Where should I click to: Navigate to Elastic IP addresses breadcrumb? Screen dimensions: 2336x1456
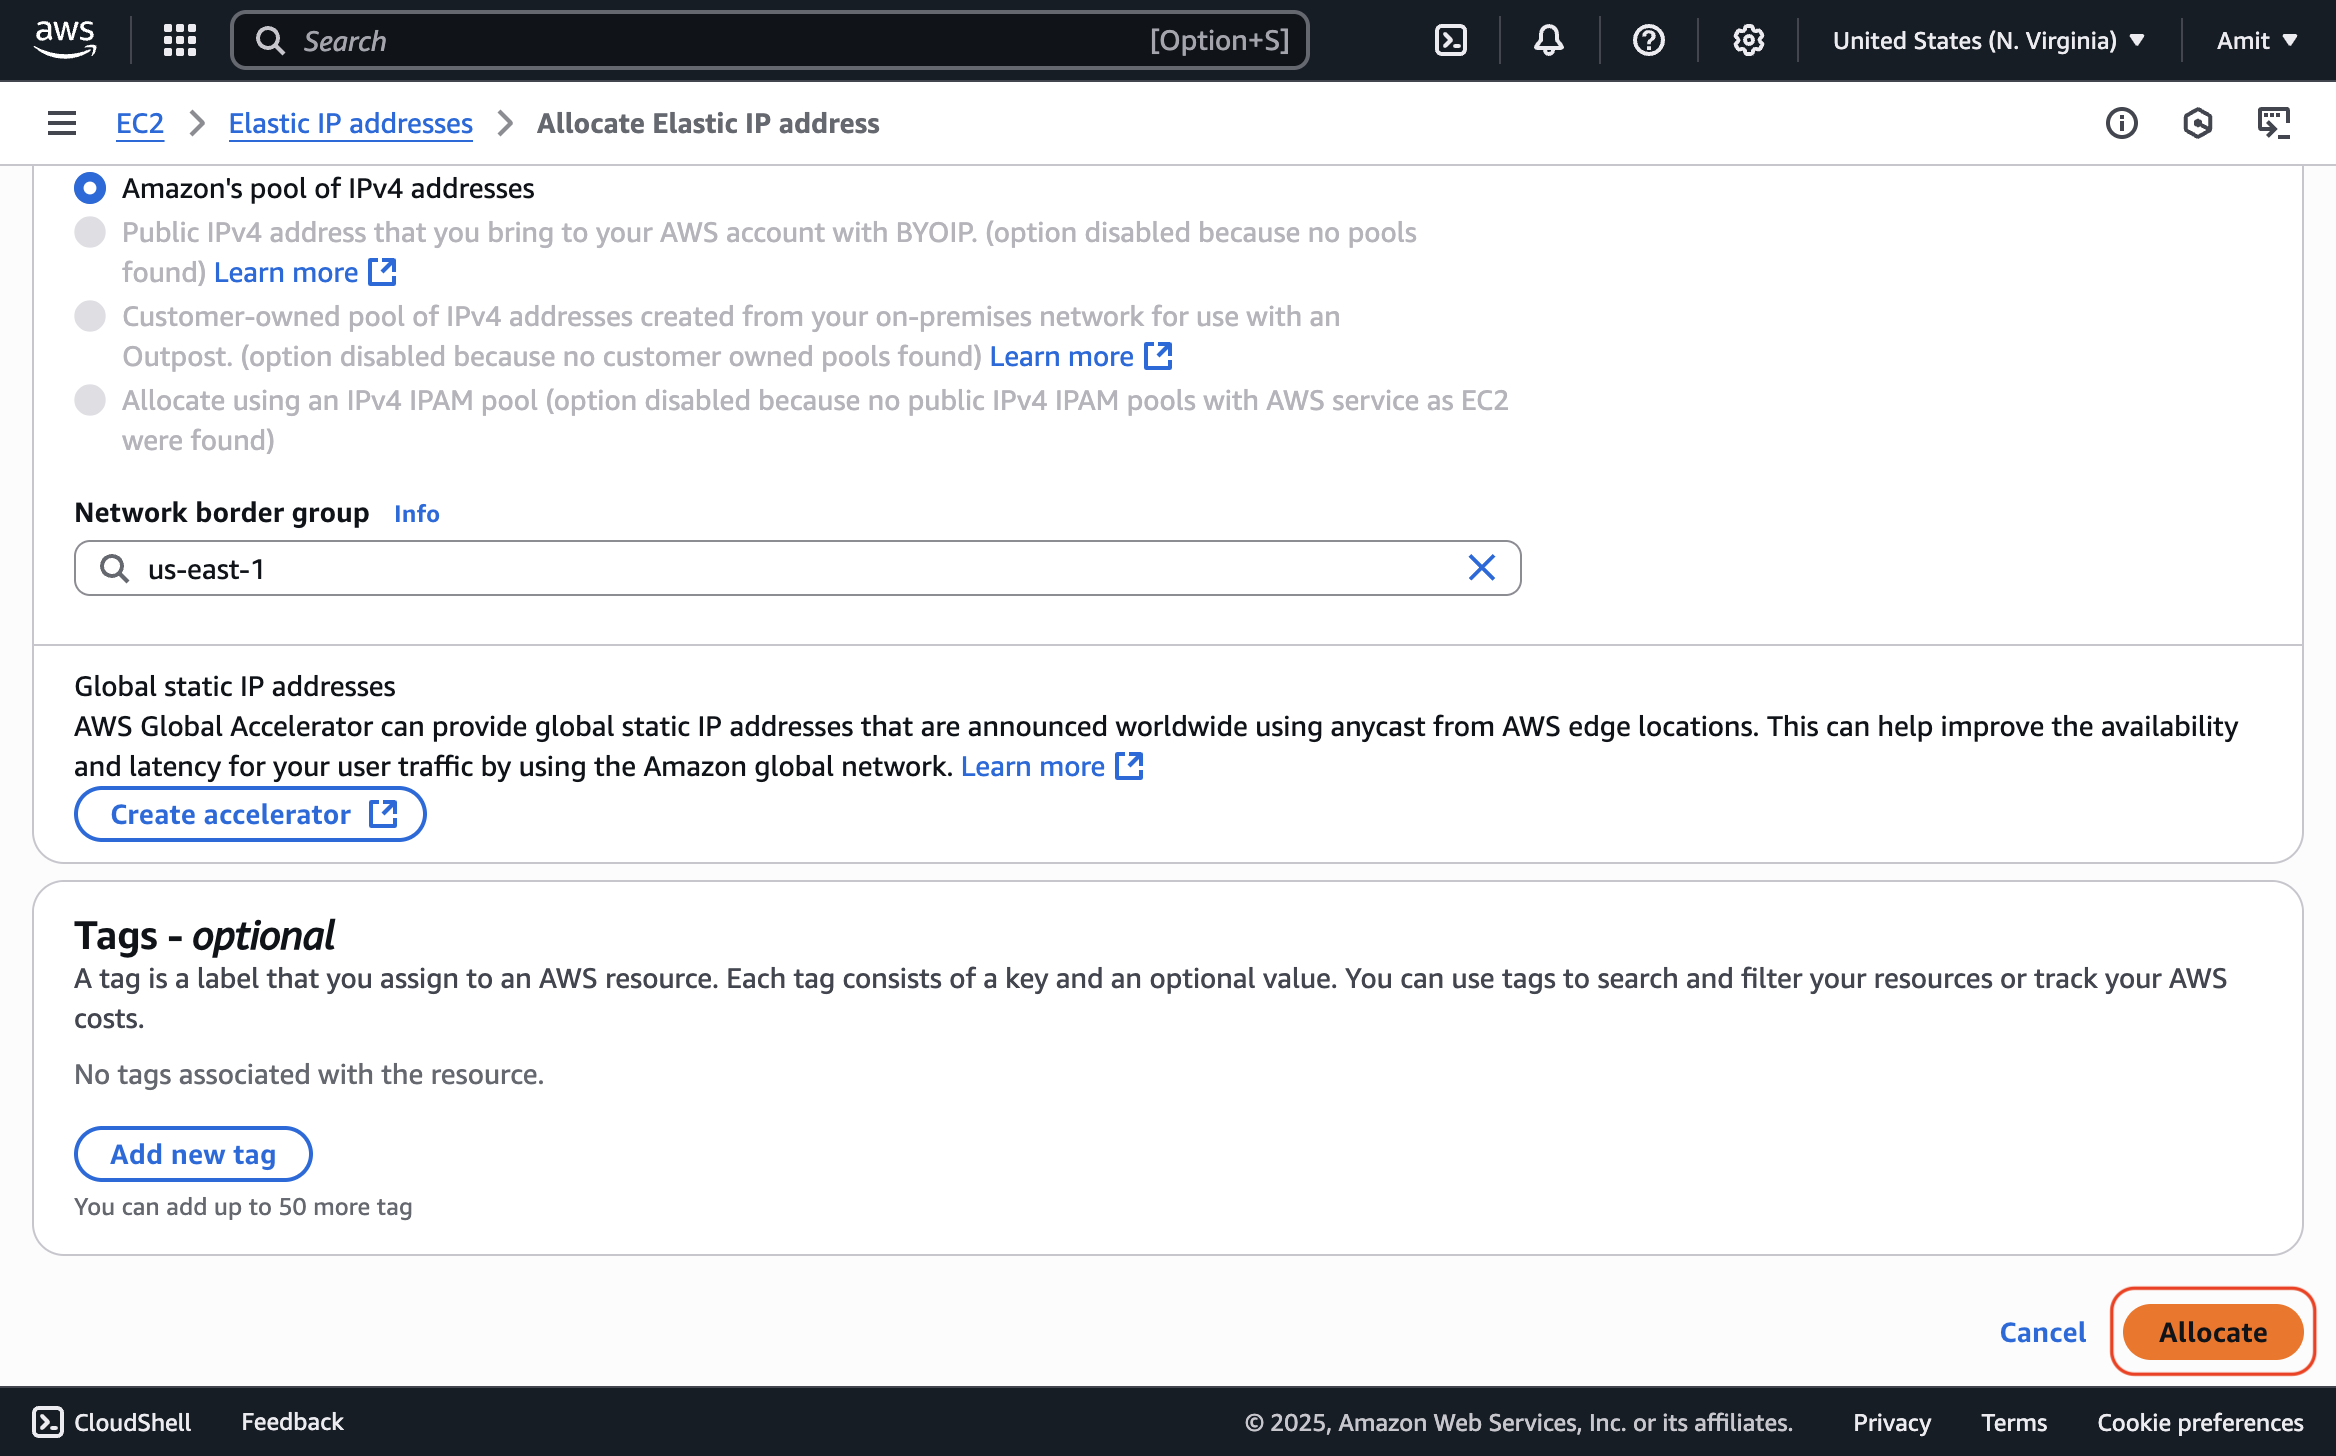click(x=350, y=123)
